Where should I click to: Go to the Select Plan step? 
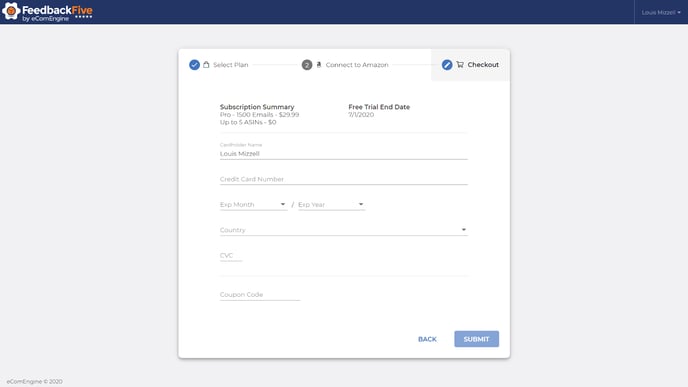[x=219, y=65]
